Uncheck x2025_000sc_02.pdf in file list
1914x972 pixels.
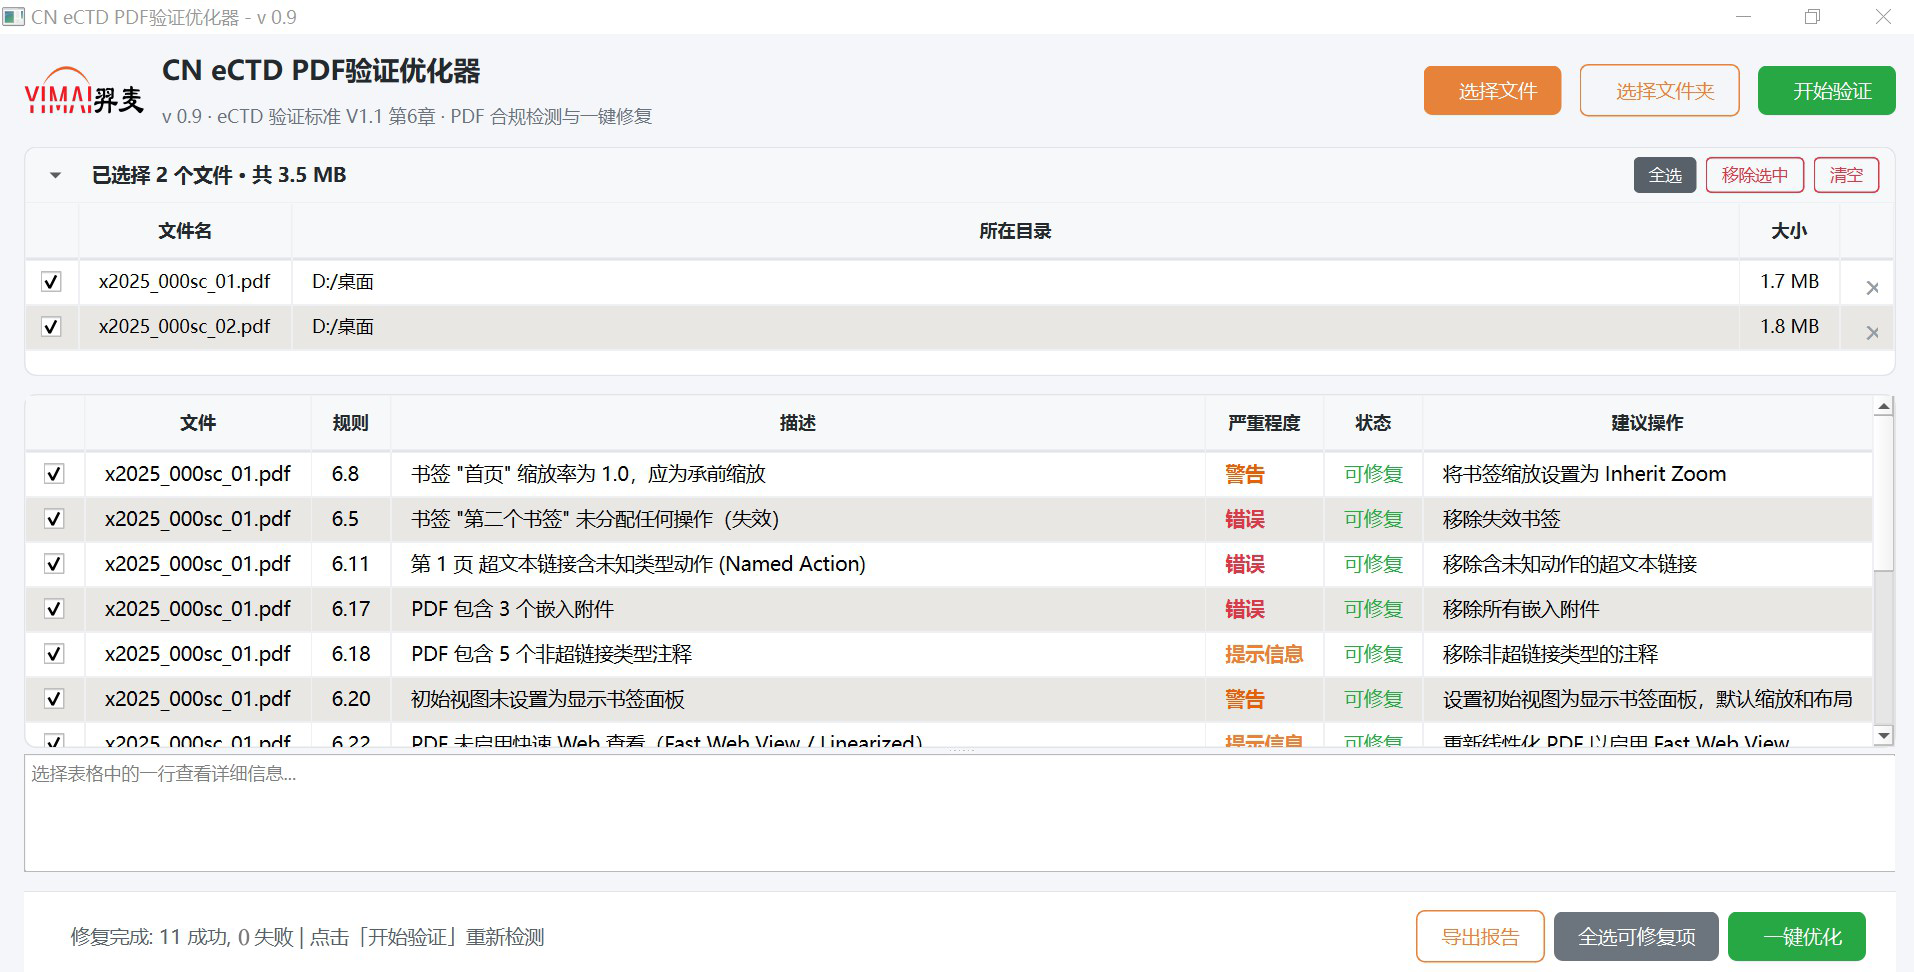tap(51, 327)
